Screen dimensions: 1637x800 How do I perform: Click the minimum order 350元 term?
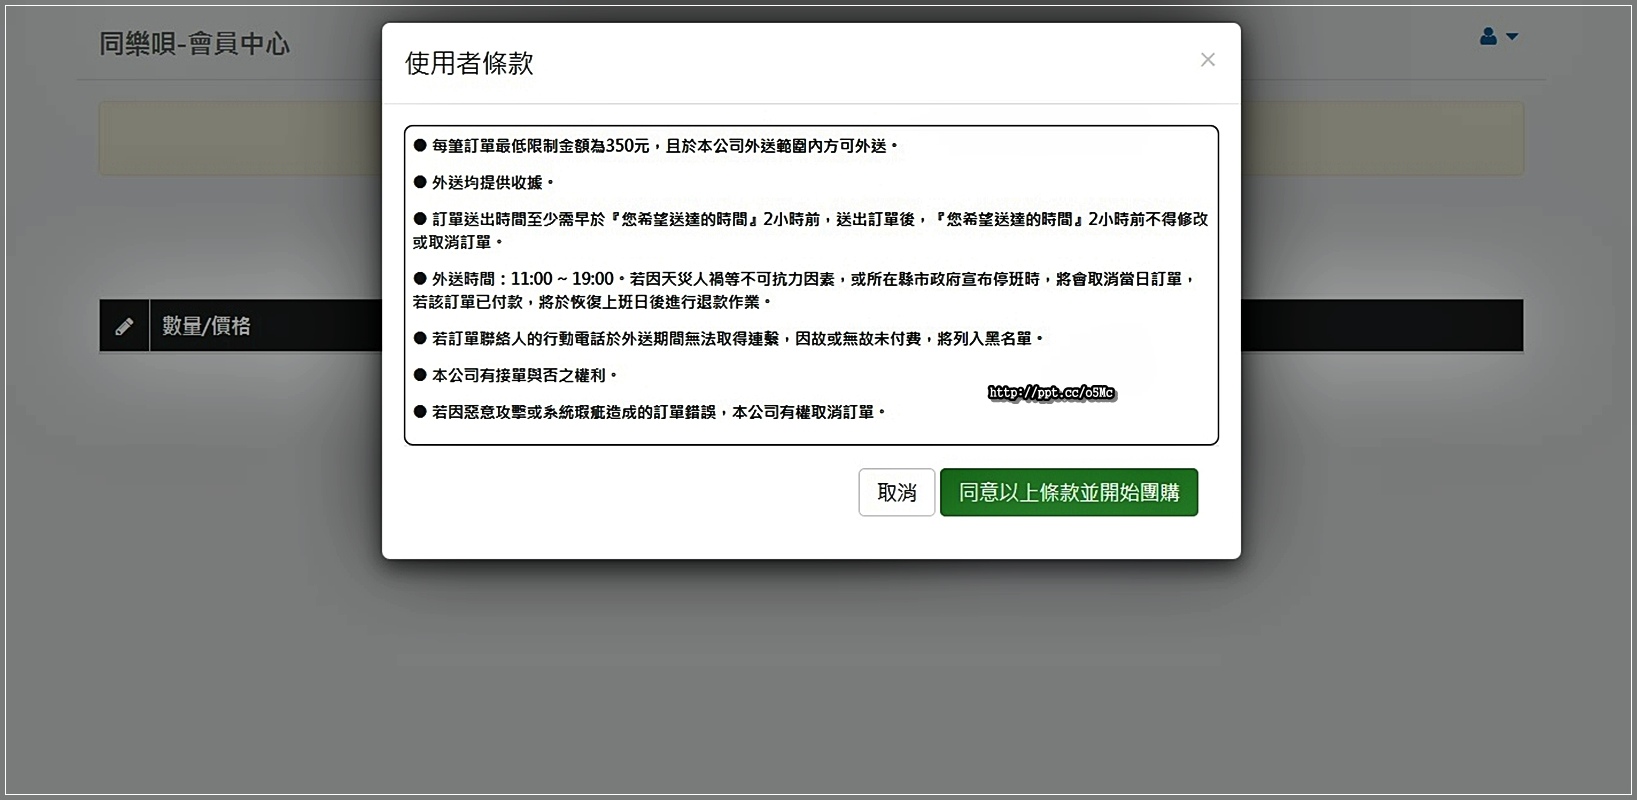coord(655,146)
